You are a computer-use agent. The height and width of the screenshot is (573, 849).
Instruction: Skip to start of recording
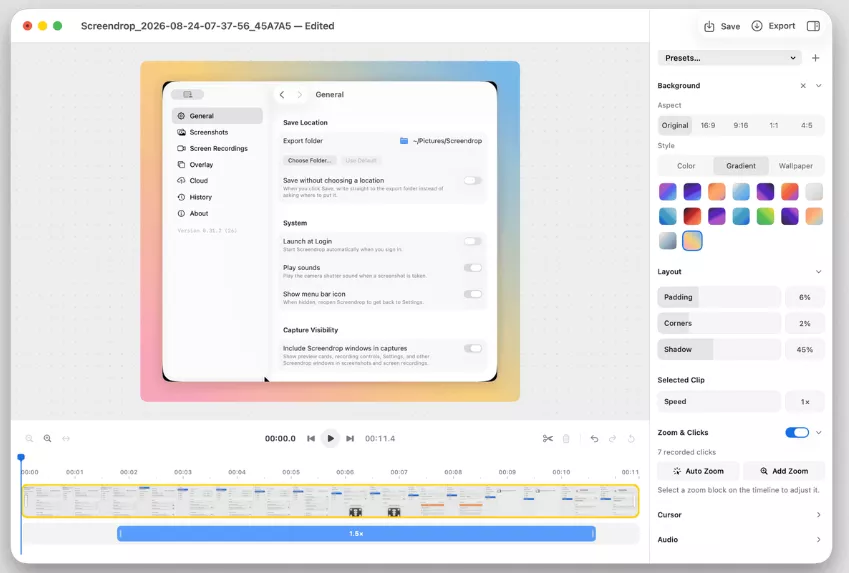pyautogui.click(x=311, y=439)
